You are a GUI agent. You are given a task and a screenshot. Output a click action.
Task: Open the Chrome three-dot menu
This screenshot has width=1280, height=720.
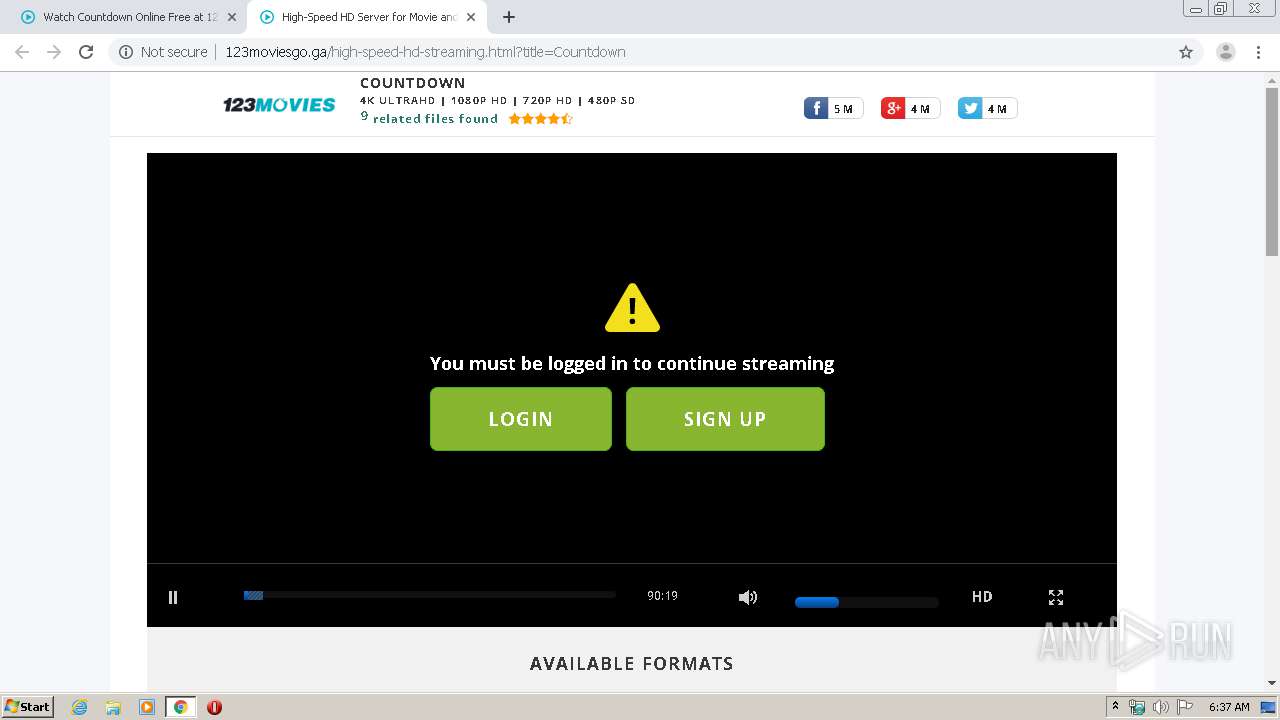tap(1258, 52)
